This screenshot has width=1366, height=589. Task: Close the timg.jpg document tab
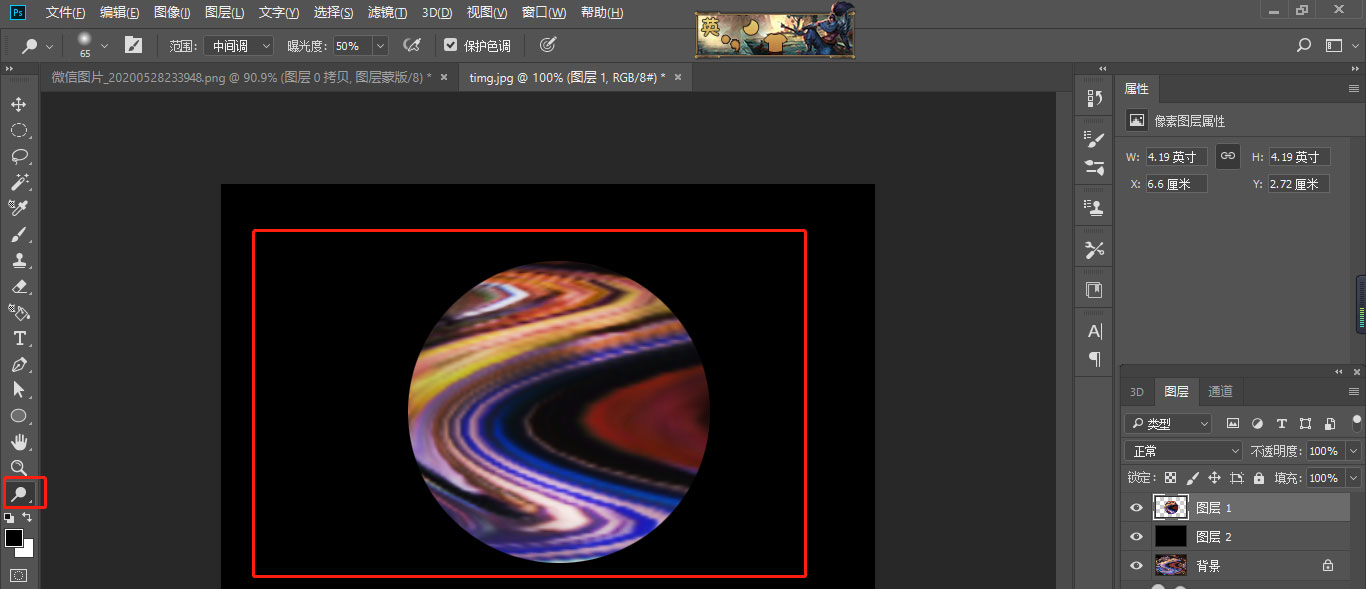677,77
